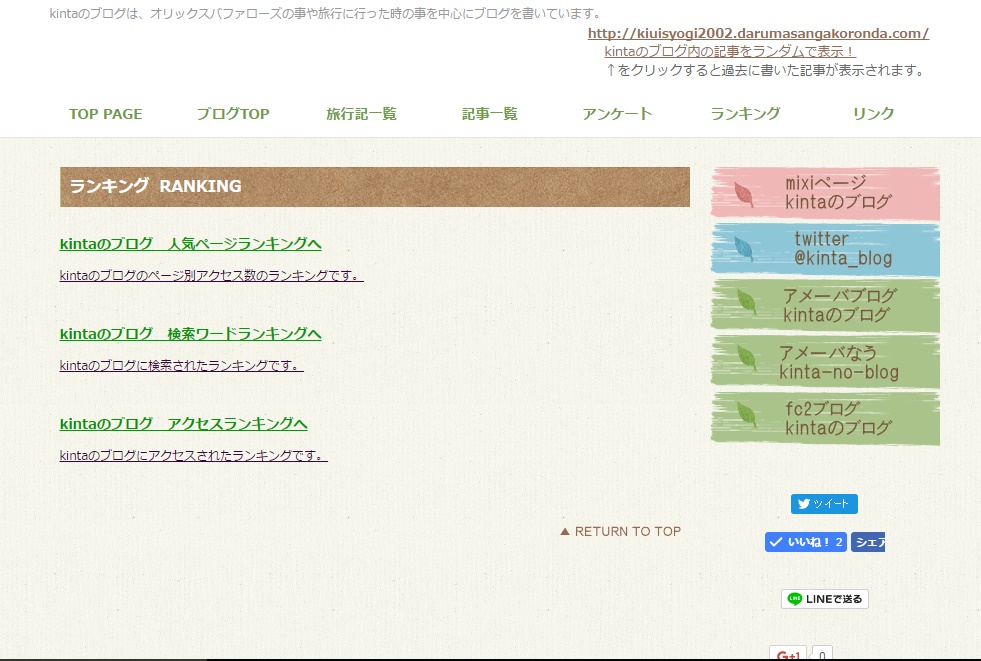This screenshot has height=661, width=981.
Task: Open 記事一覧 navigation item
Action: click(489, 114)
